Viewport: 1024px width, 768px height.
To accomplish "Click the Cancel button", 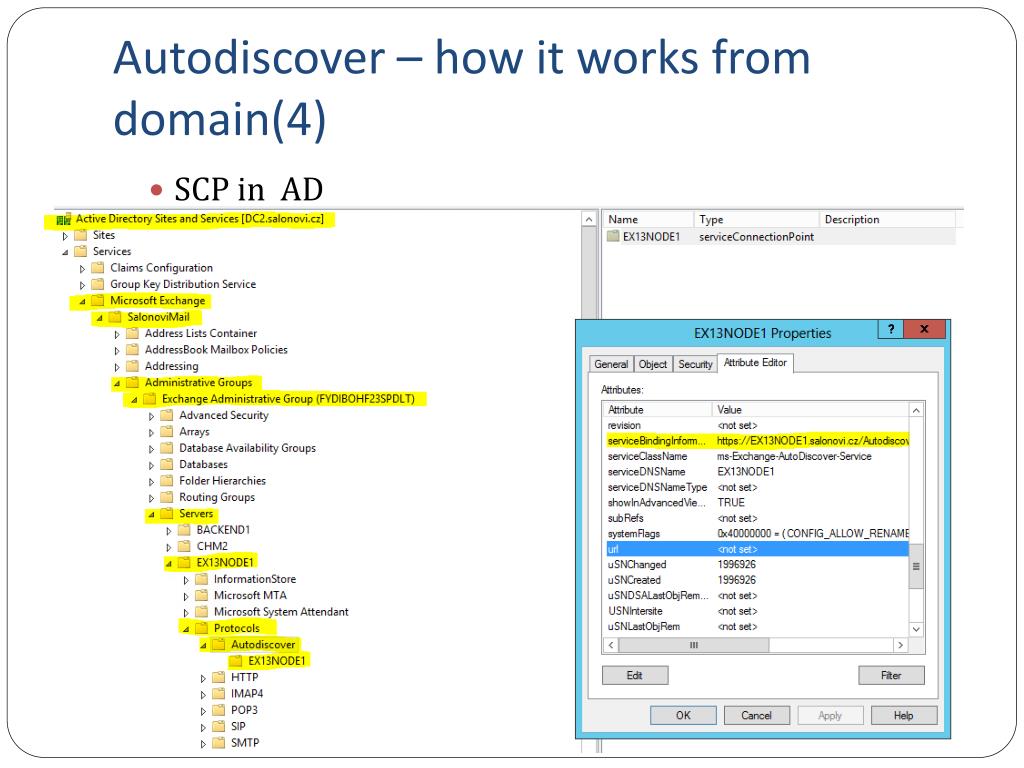I will coord(757,715).
